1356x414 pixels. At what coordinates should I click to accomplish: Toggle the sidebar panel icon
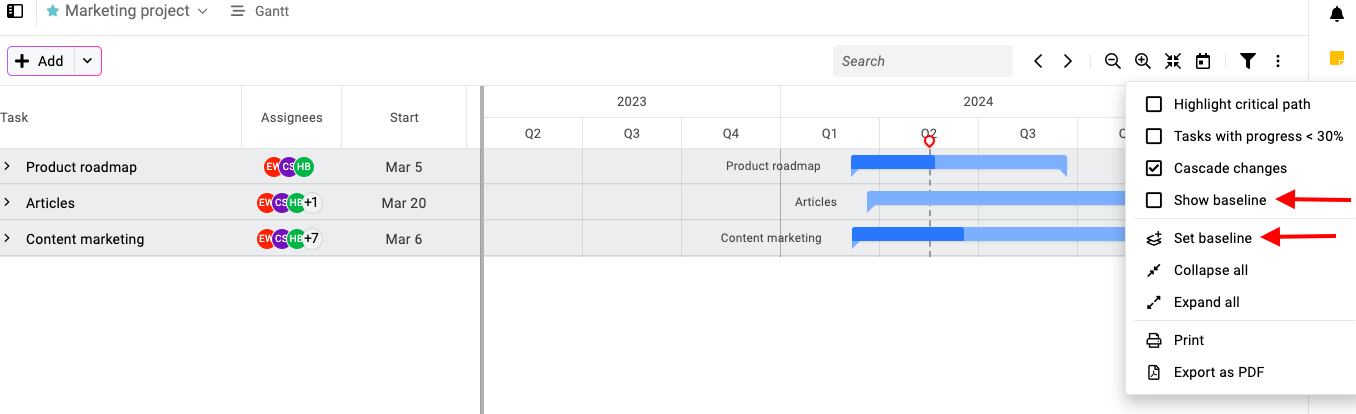point(15,11)
